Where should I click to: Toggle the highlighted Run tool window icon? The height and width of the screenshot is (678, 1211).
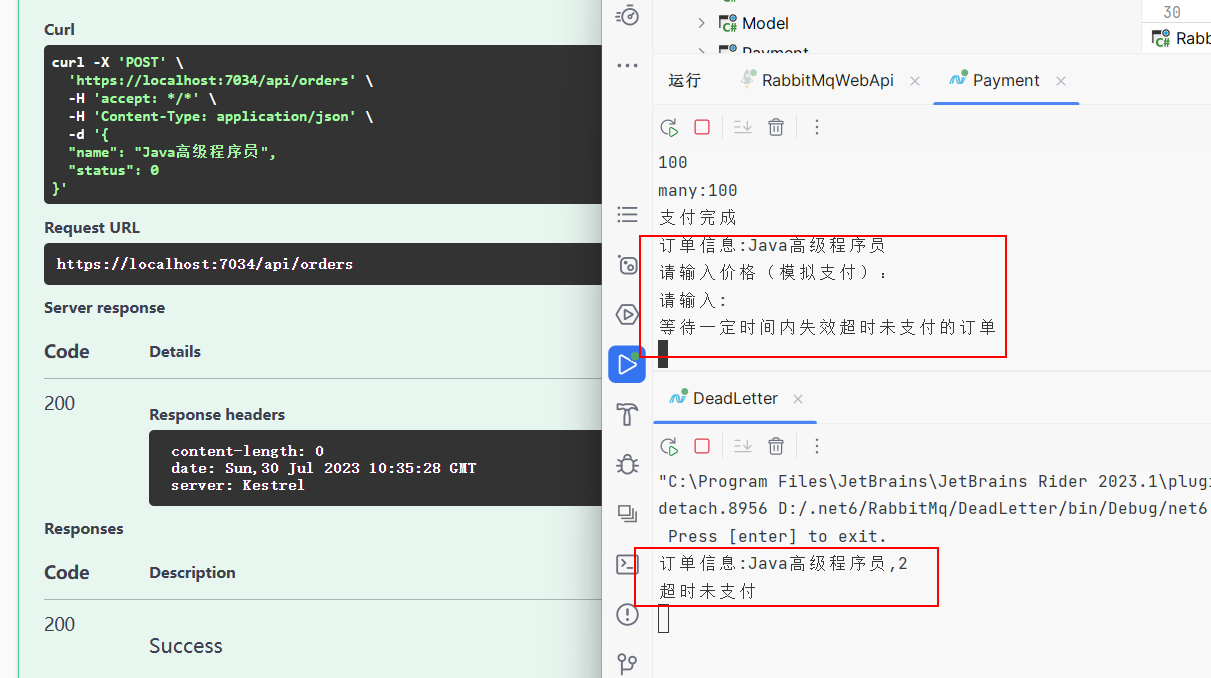[x=627, y=364]
